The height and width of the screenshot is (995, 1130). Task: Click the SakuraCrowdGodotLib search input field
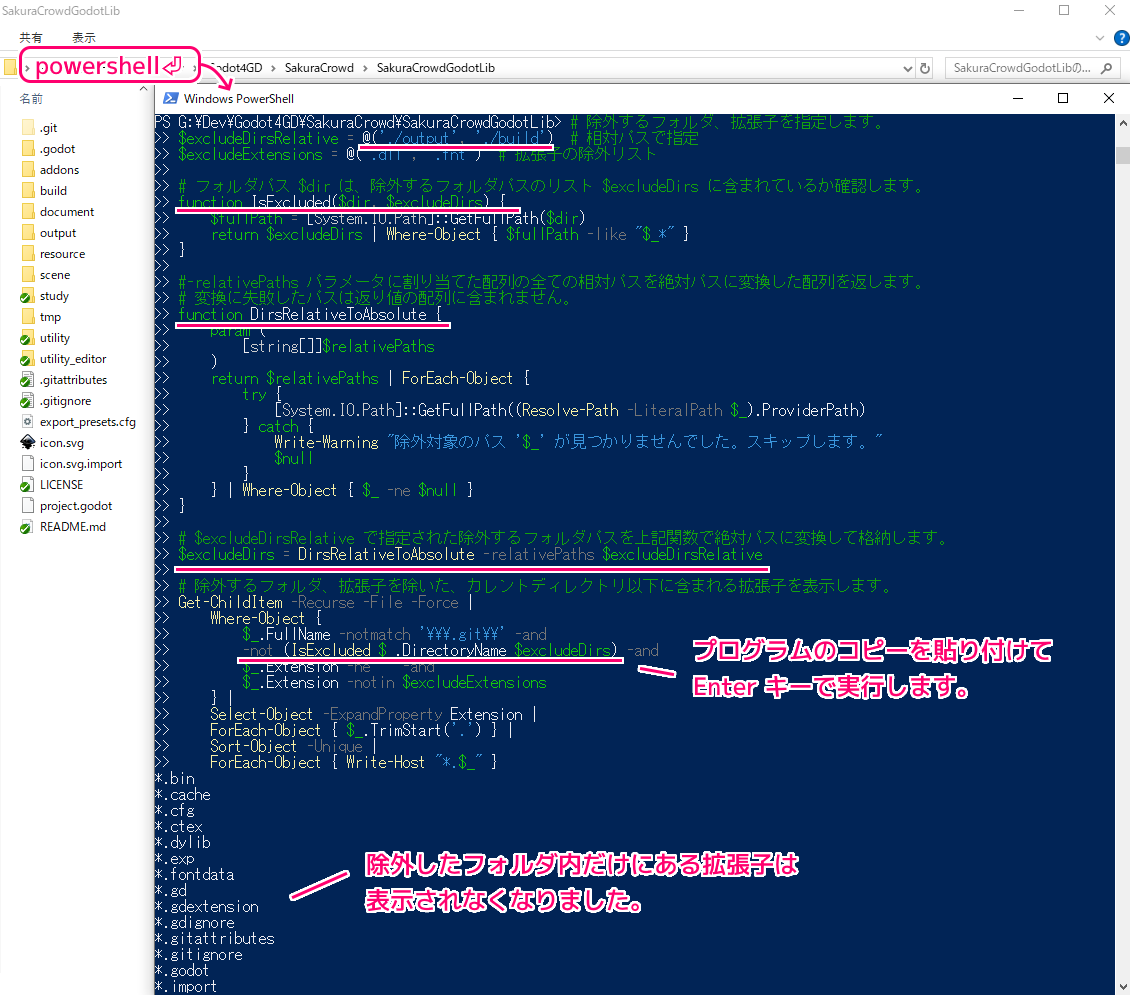tap(1020, 68)
